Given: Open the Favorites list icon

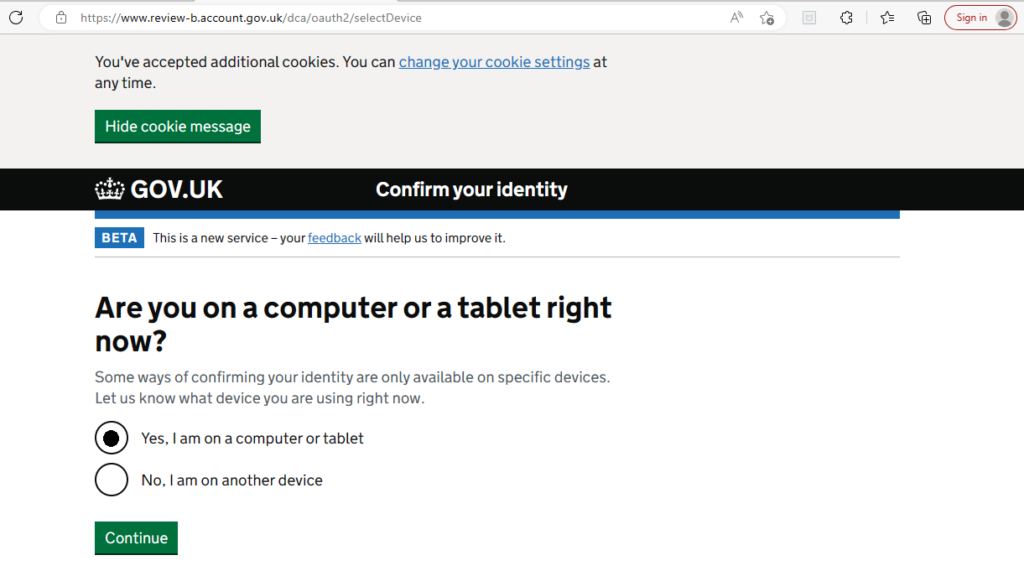Looking at the screenshot, I should tap(887, 18).
